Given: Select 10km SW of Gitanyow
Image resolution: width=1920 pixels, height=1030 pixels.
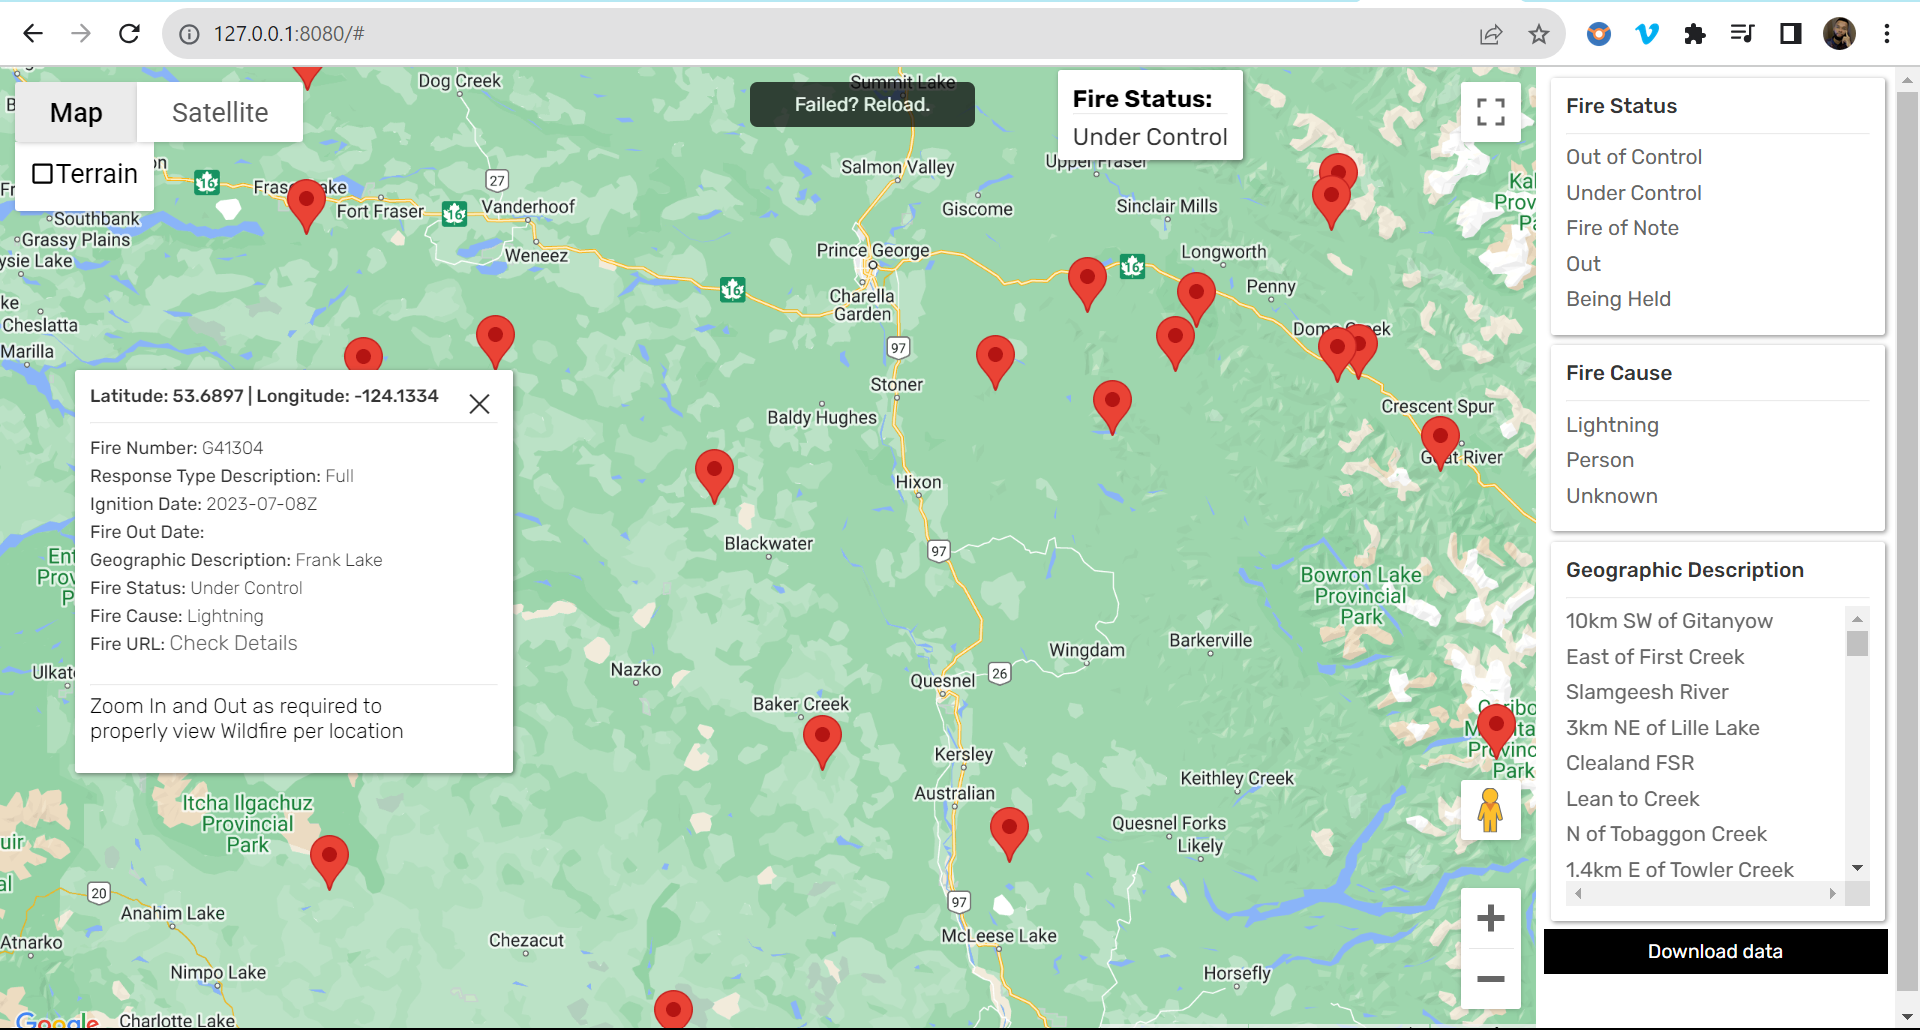Looking at the screenshot, I should pyautogui.click(x=1669, y=621).
